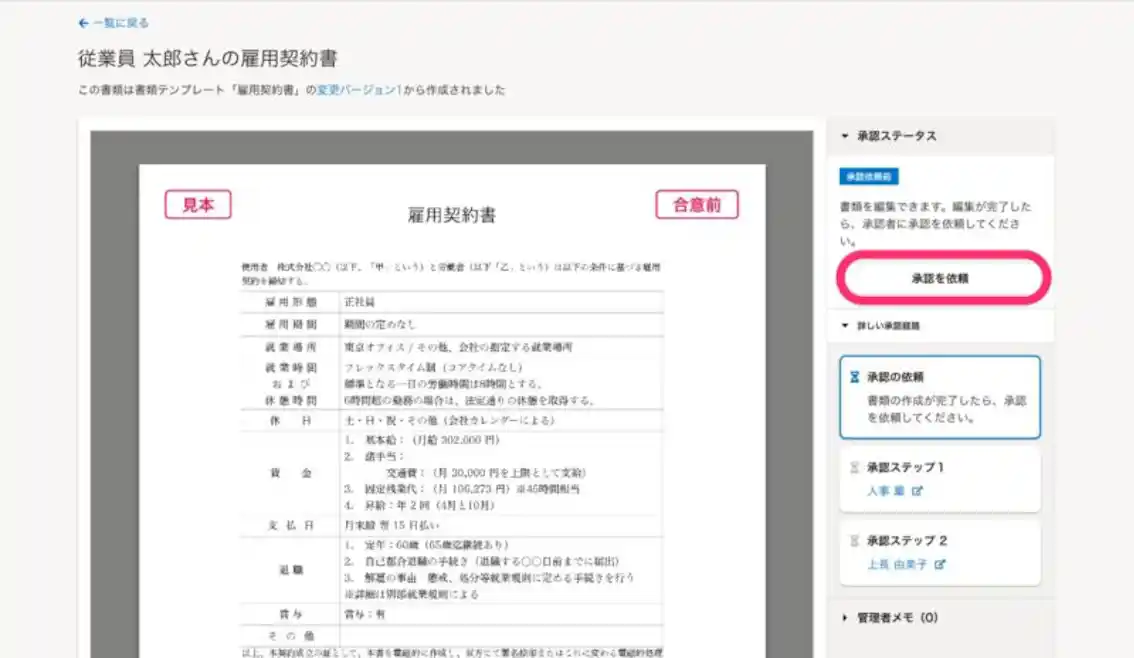The height and width of the screenshot is (658, 1134).
Task: Select the 承認の依頼 step card description
Action: point(946,409)
